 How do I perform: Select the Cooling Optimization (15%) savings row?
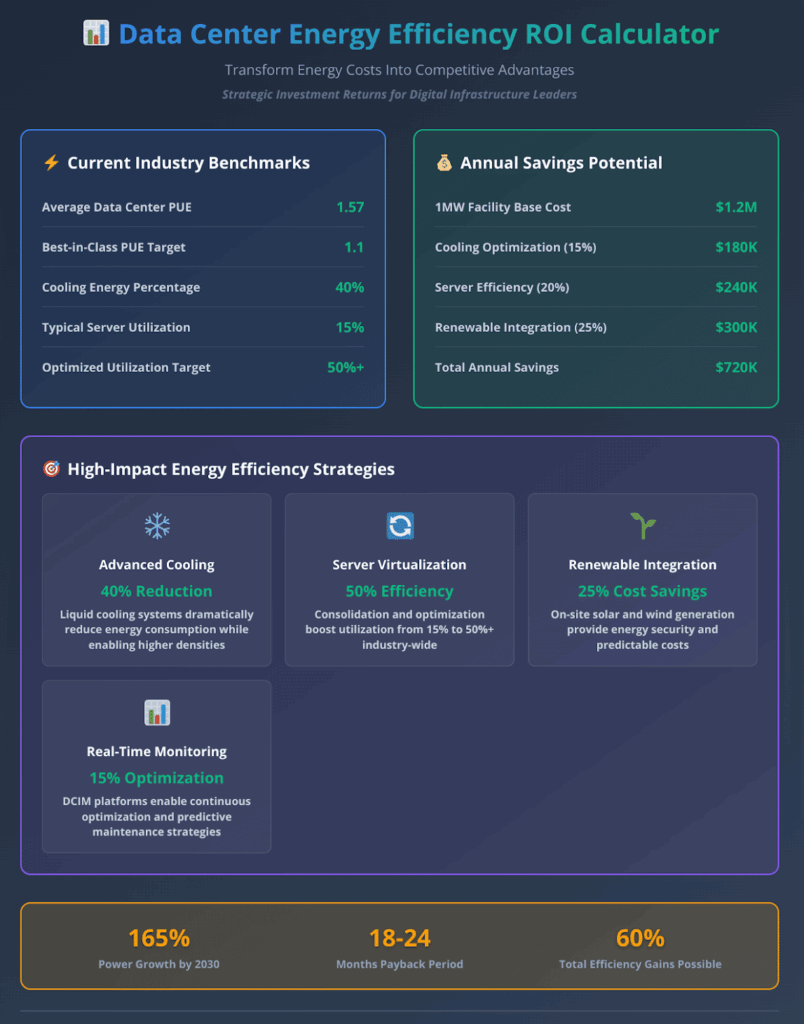point(595,247)
